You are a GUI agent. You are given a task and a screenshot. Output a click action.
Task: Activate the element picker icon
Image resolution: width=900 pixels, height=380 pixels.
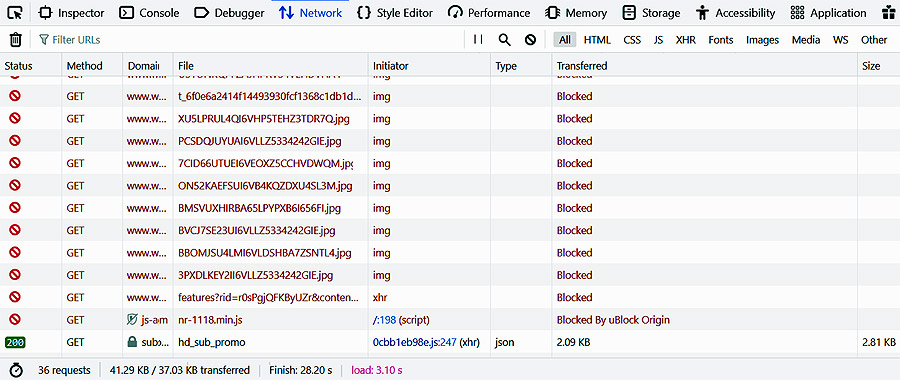coord(15,13)
